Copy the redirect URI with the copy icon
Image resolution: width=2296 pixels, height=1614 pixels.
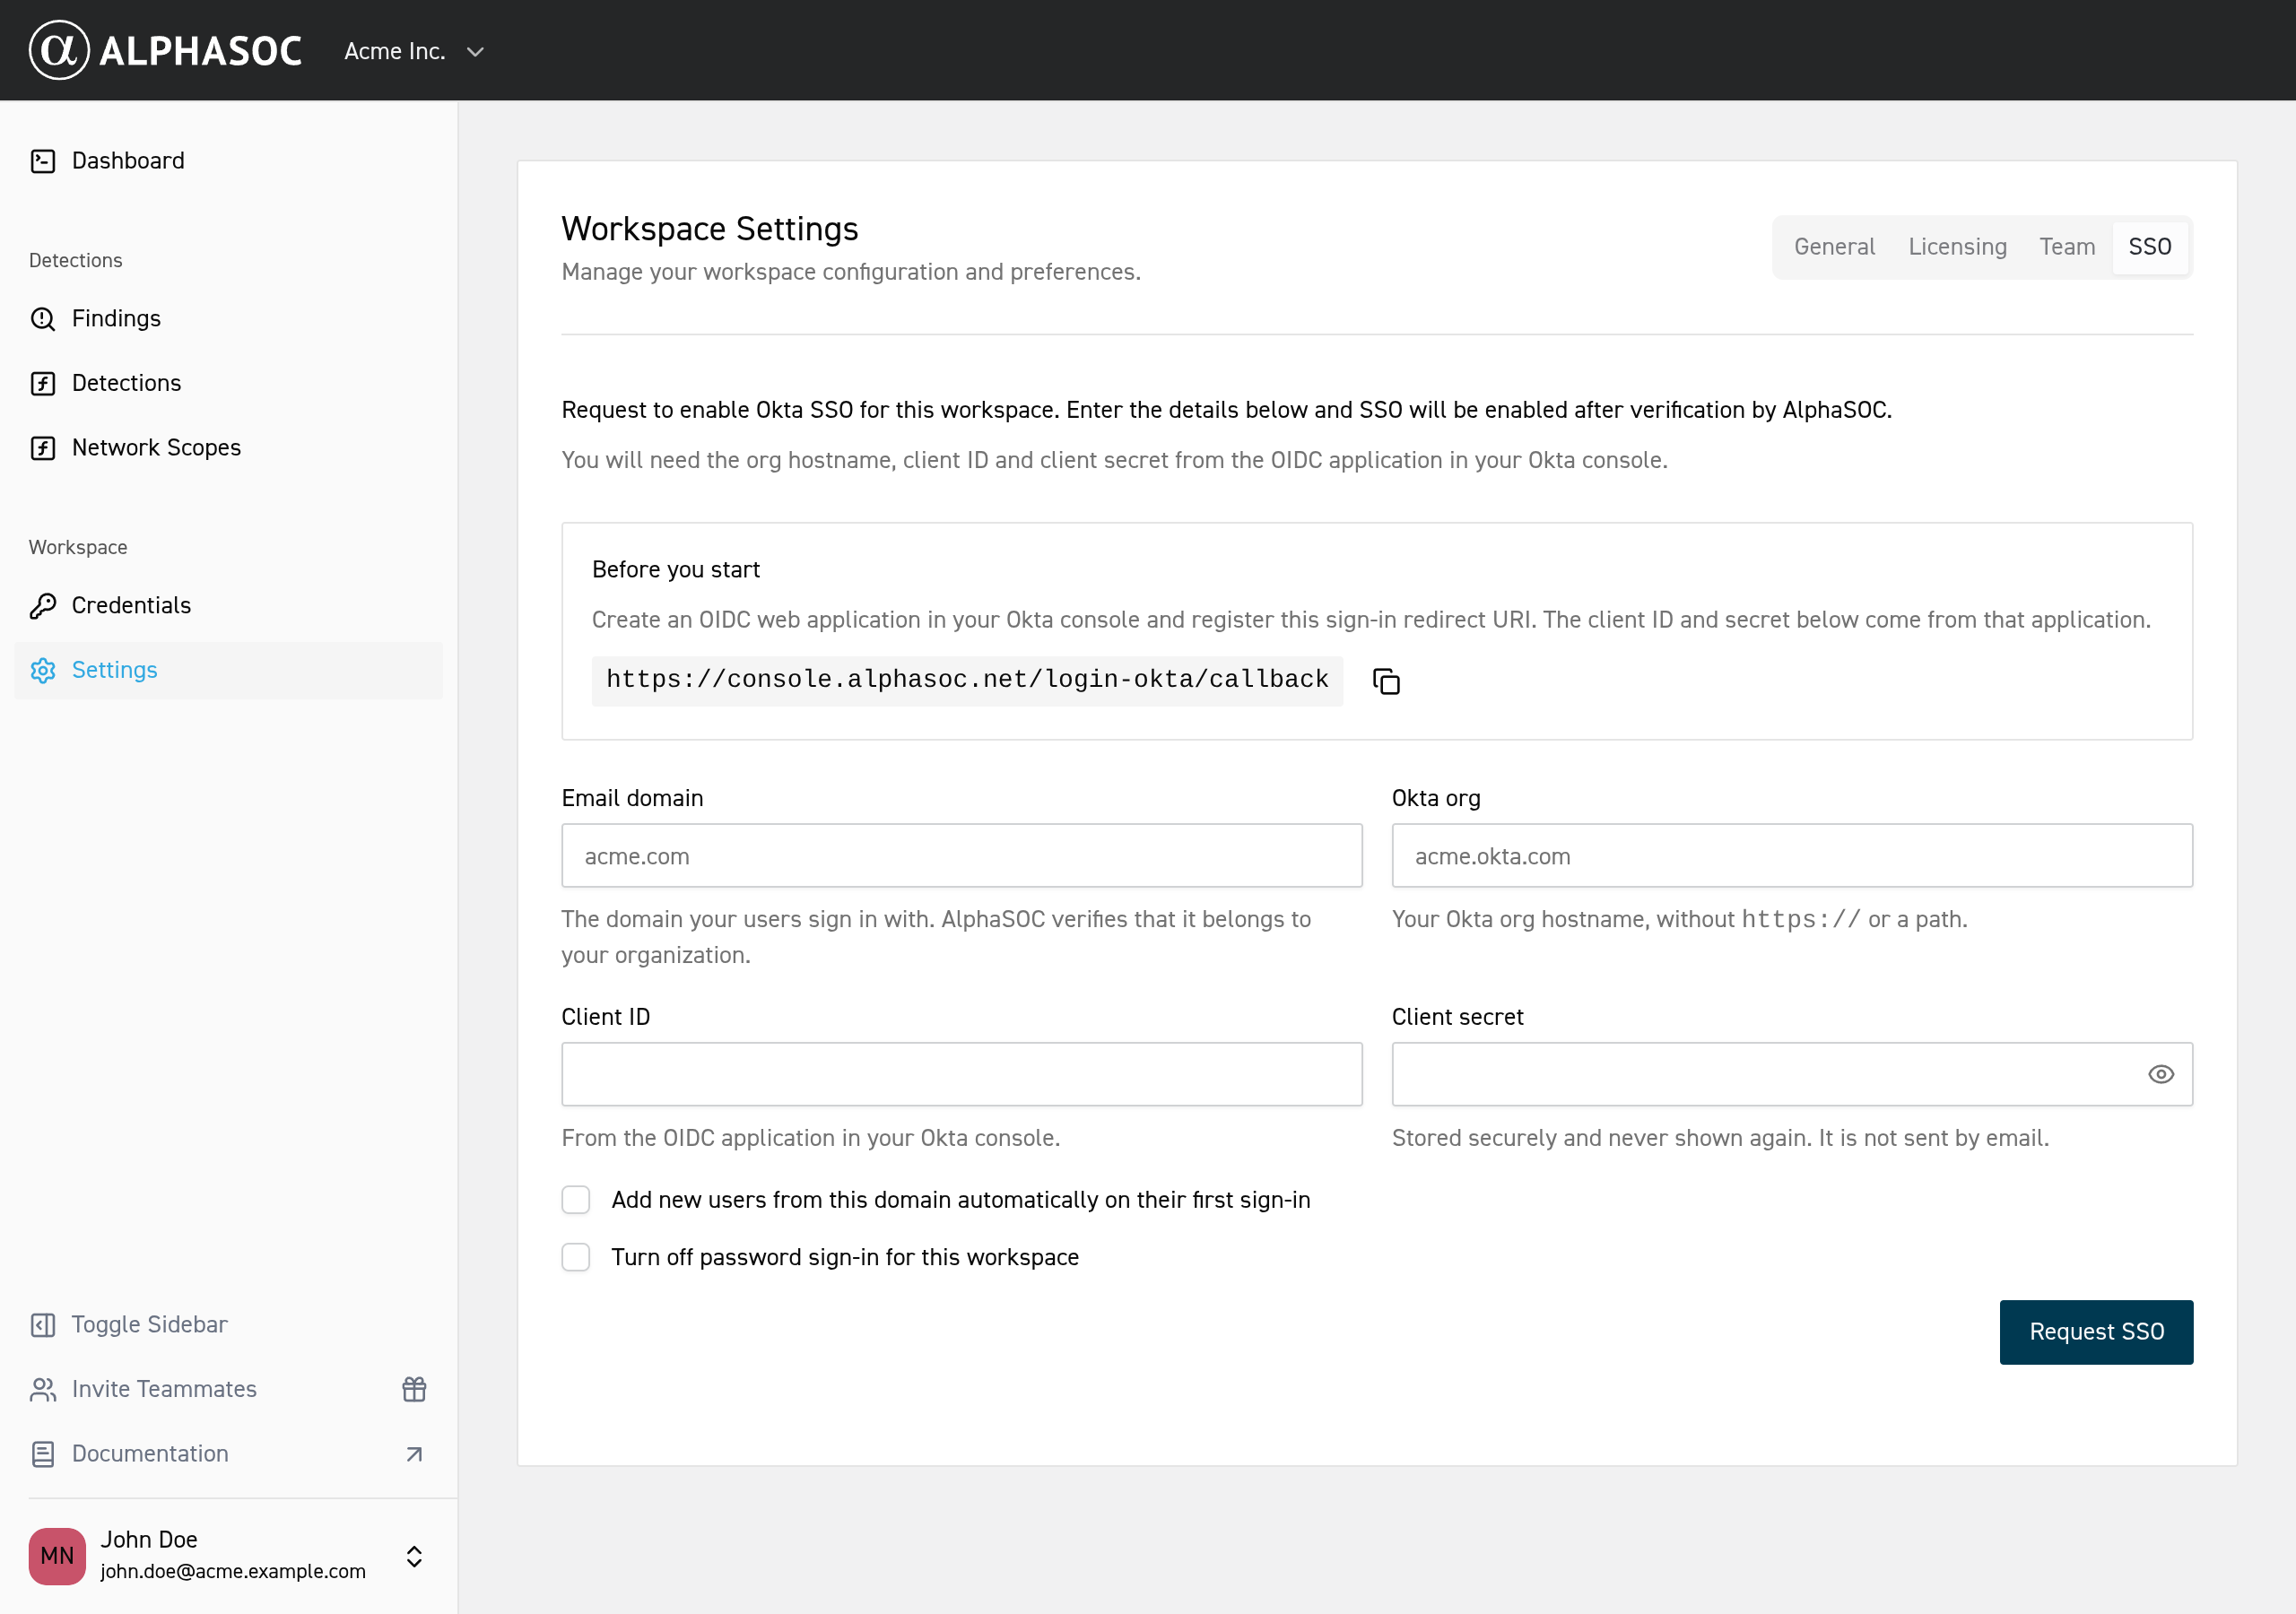point(1386,681)
